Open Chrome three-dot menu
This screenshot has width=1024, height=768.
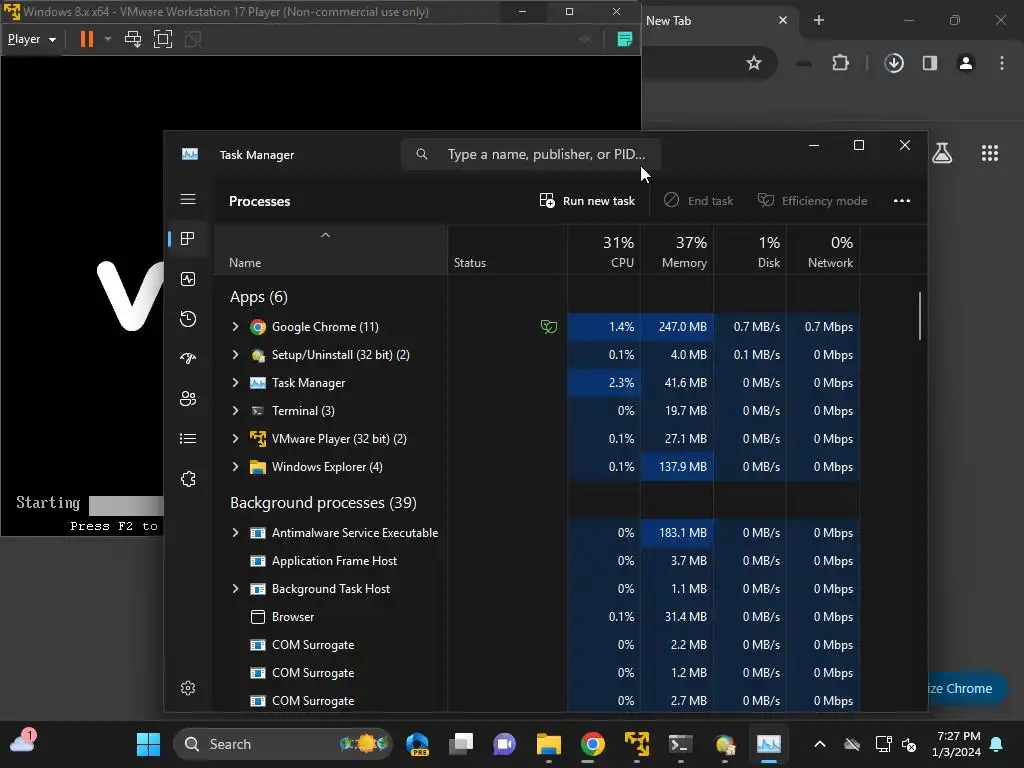[1002, 63]
